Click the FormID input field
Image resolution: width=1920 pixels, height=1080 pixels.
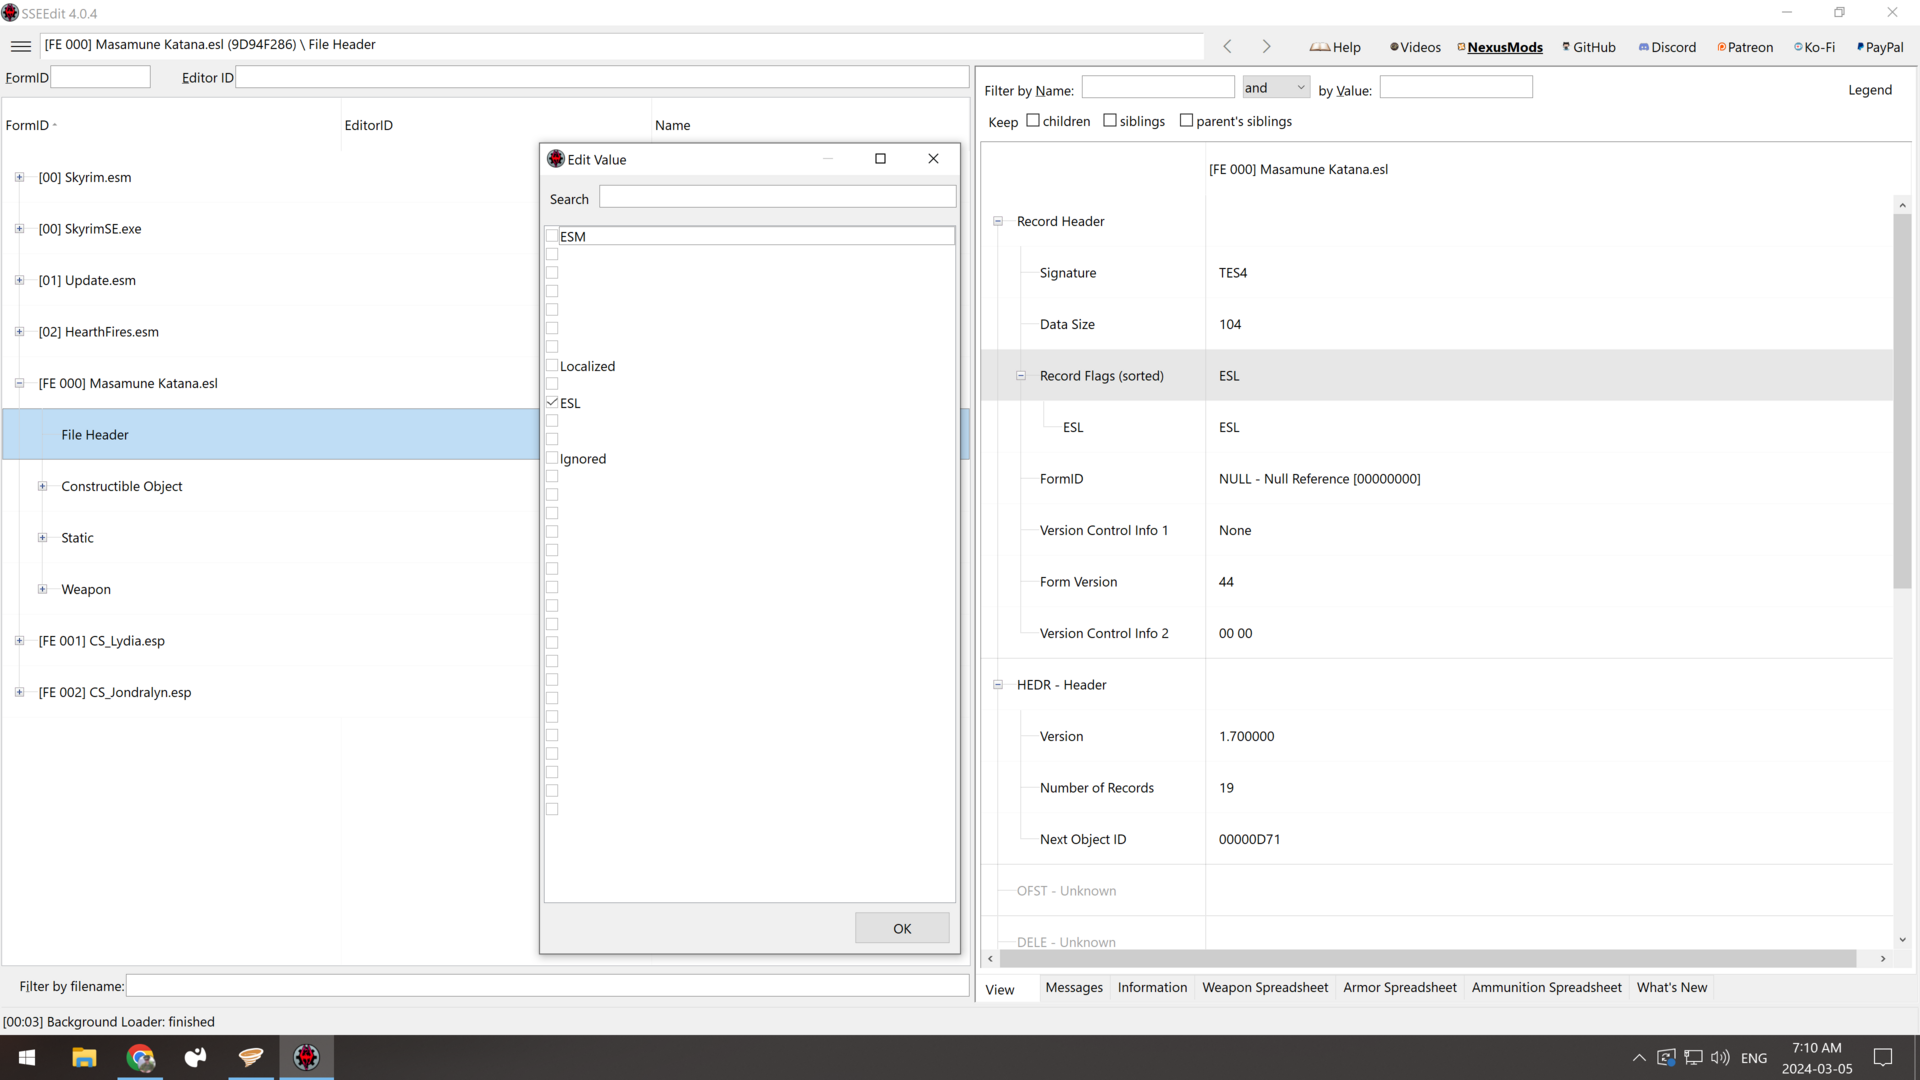click(100, 77)
